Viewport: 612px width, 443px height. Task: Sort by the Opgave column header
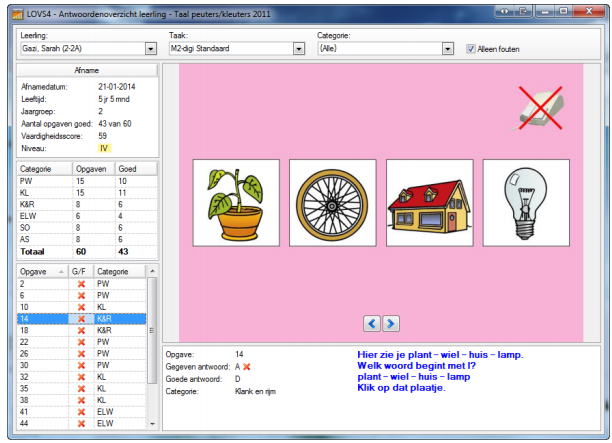[x=43, y=272]
